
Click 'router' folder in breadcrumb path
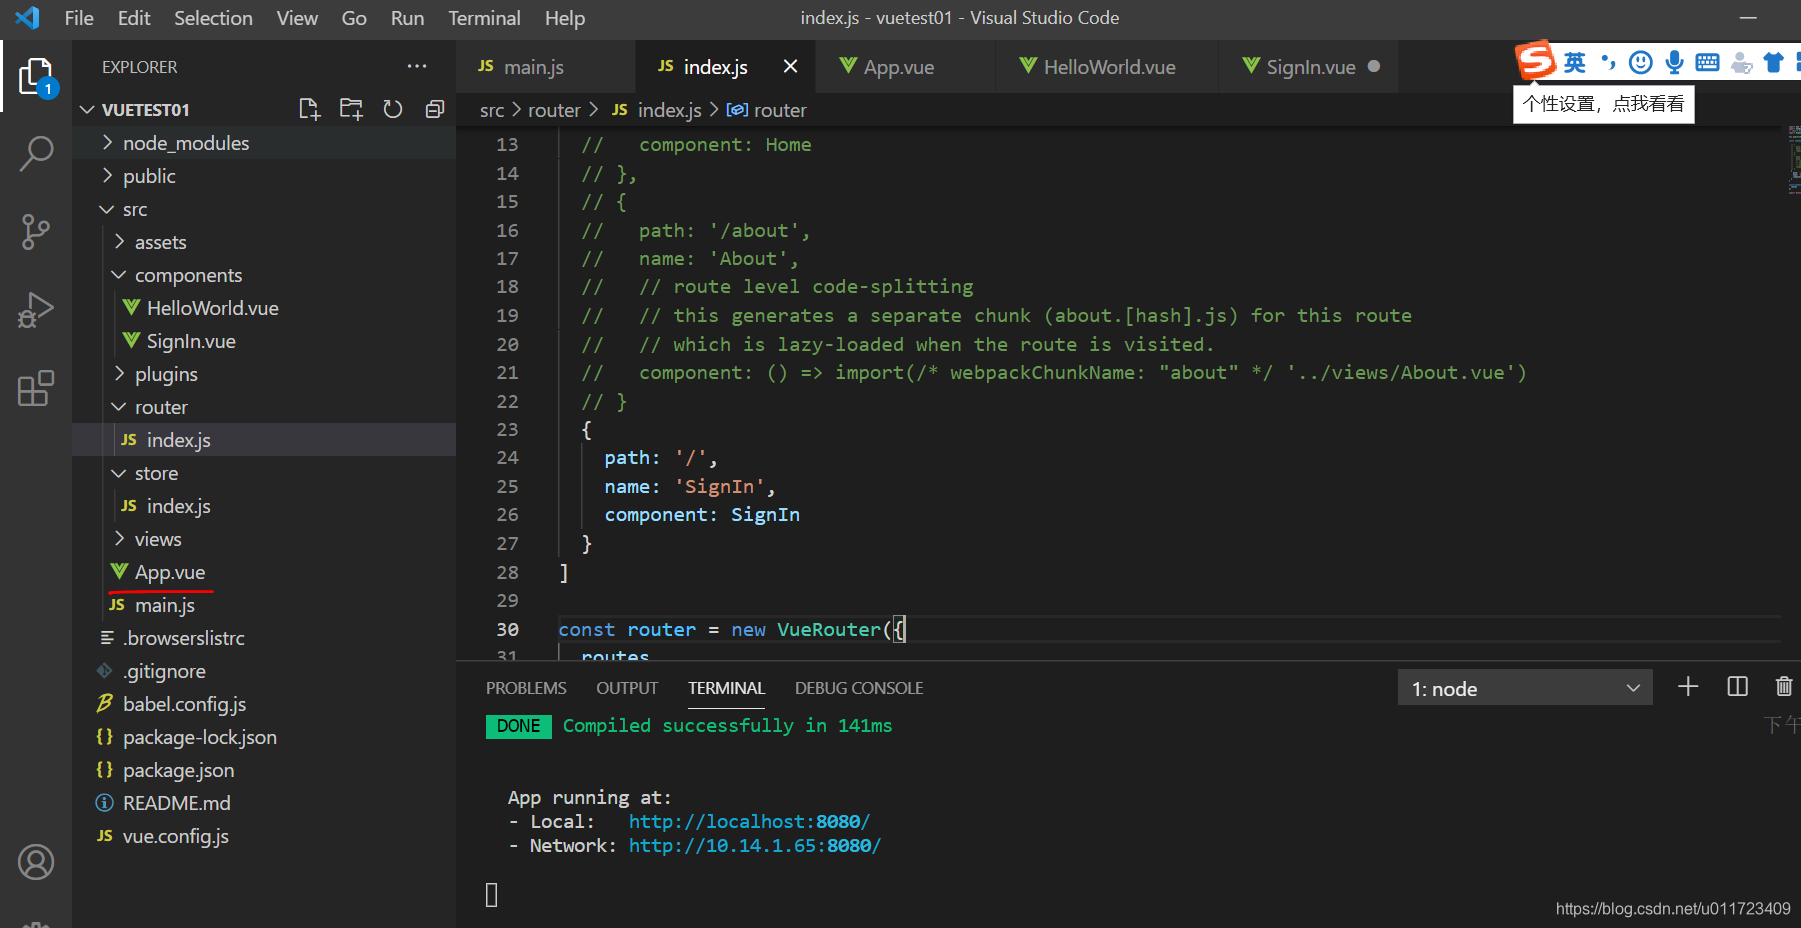(x=554, y=110)
